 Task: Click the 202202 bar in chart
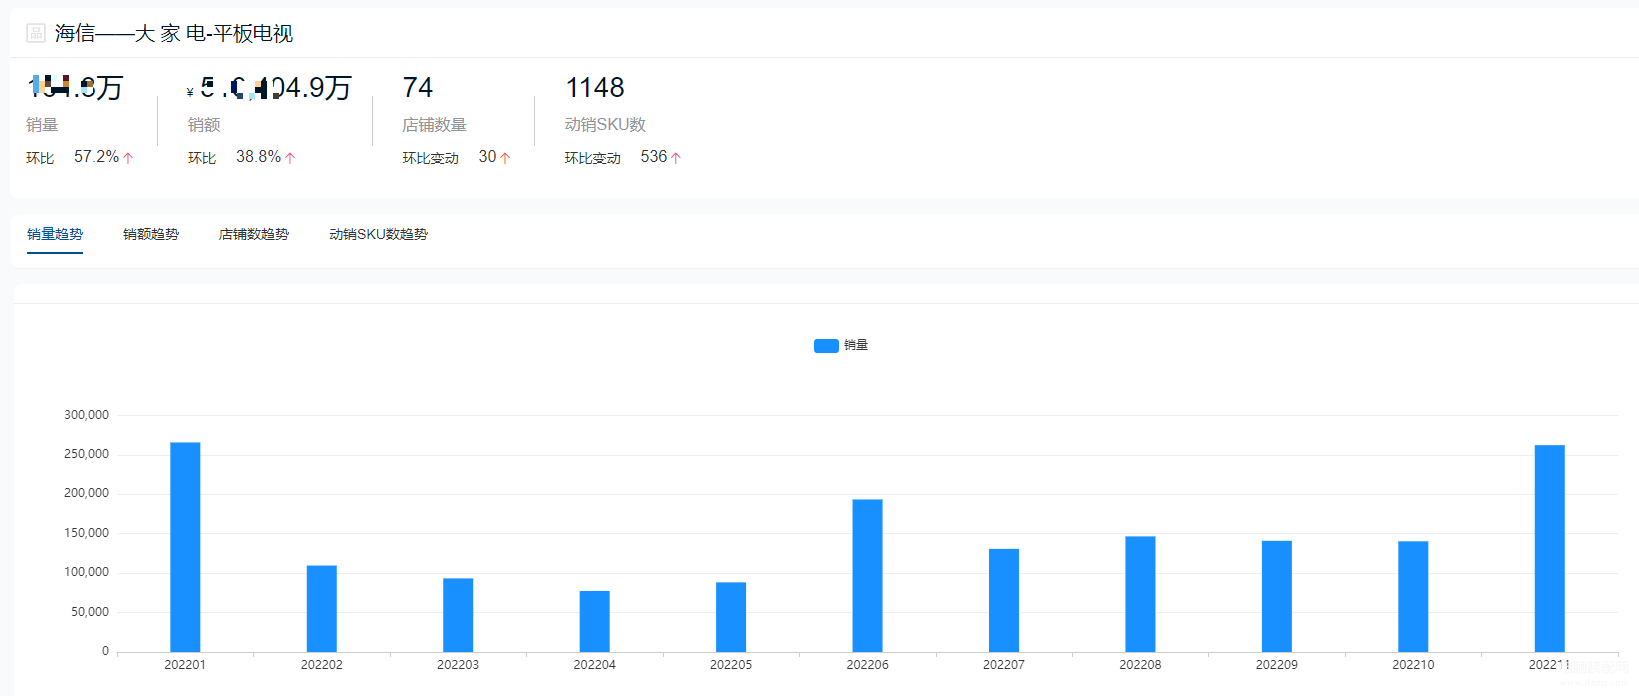[322, 609]
